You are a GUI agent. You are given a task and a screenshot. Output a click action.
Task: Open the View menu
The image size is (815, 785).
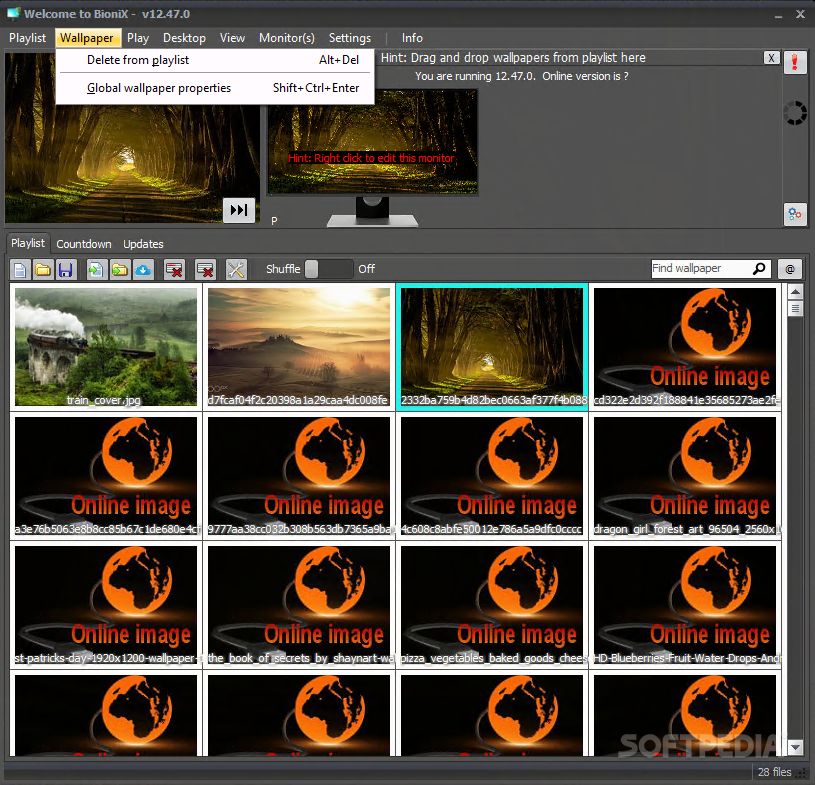(232, 38)
